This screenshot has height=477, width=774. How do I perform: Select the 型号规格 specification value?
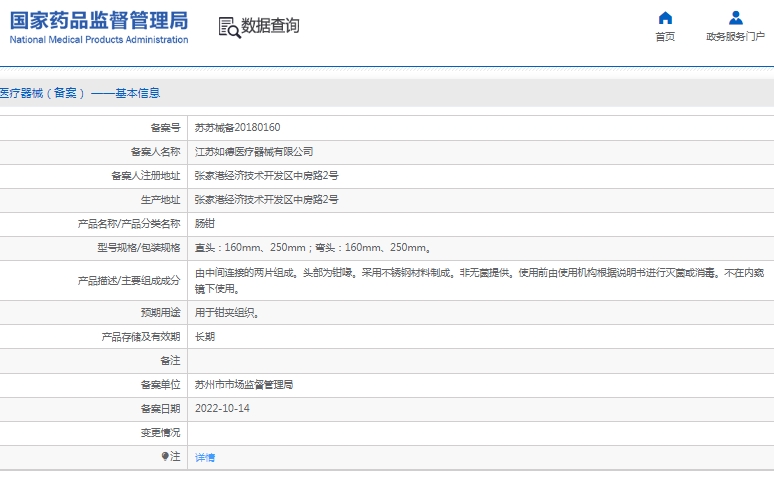(x=312, y=247)
